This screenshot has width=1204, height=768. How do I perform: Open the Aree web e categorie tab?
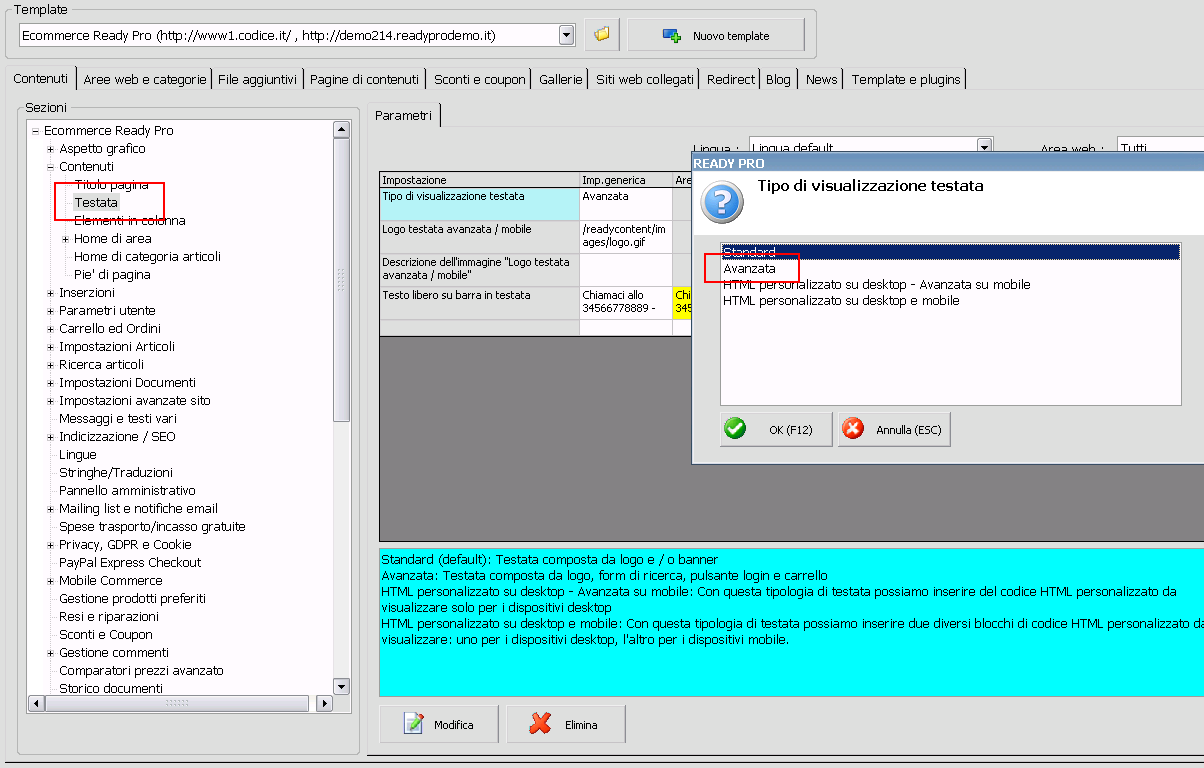145,79
